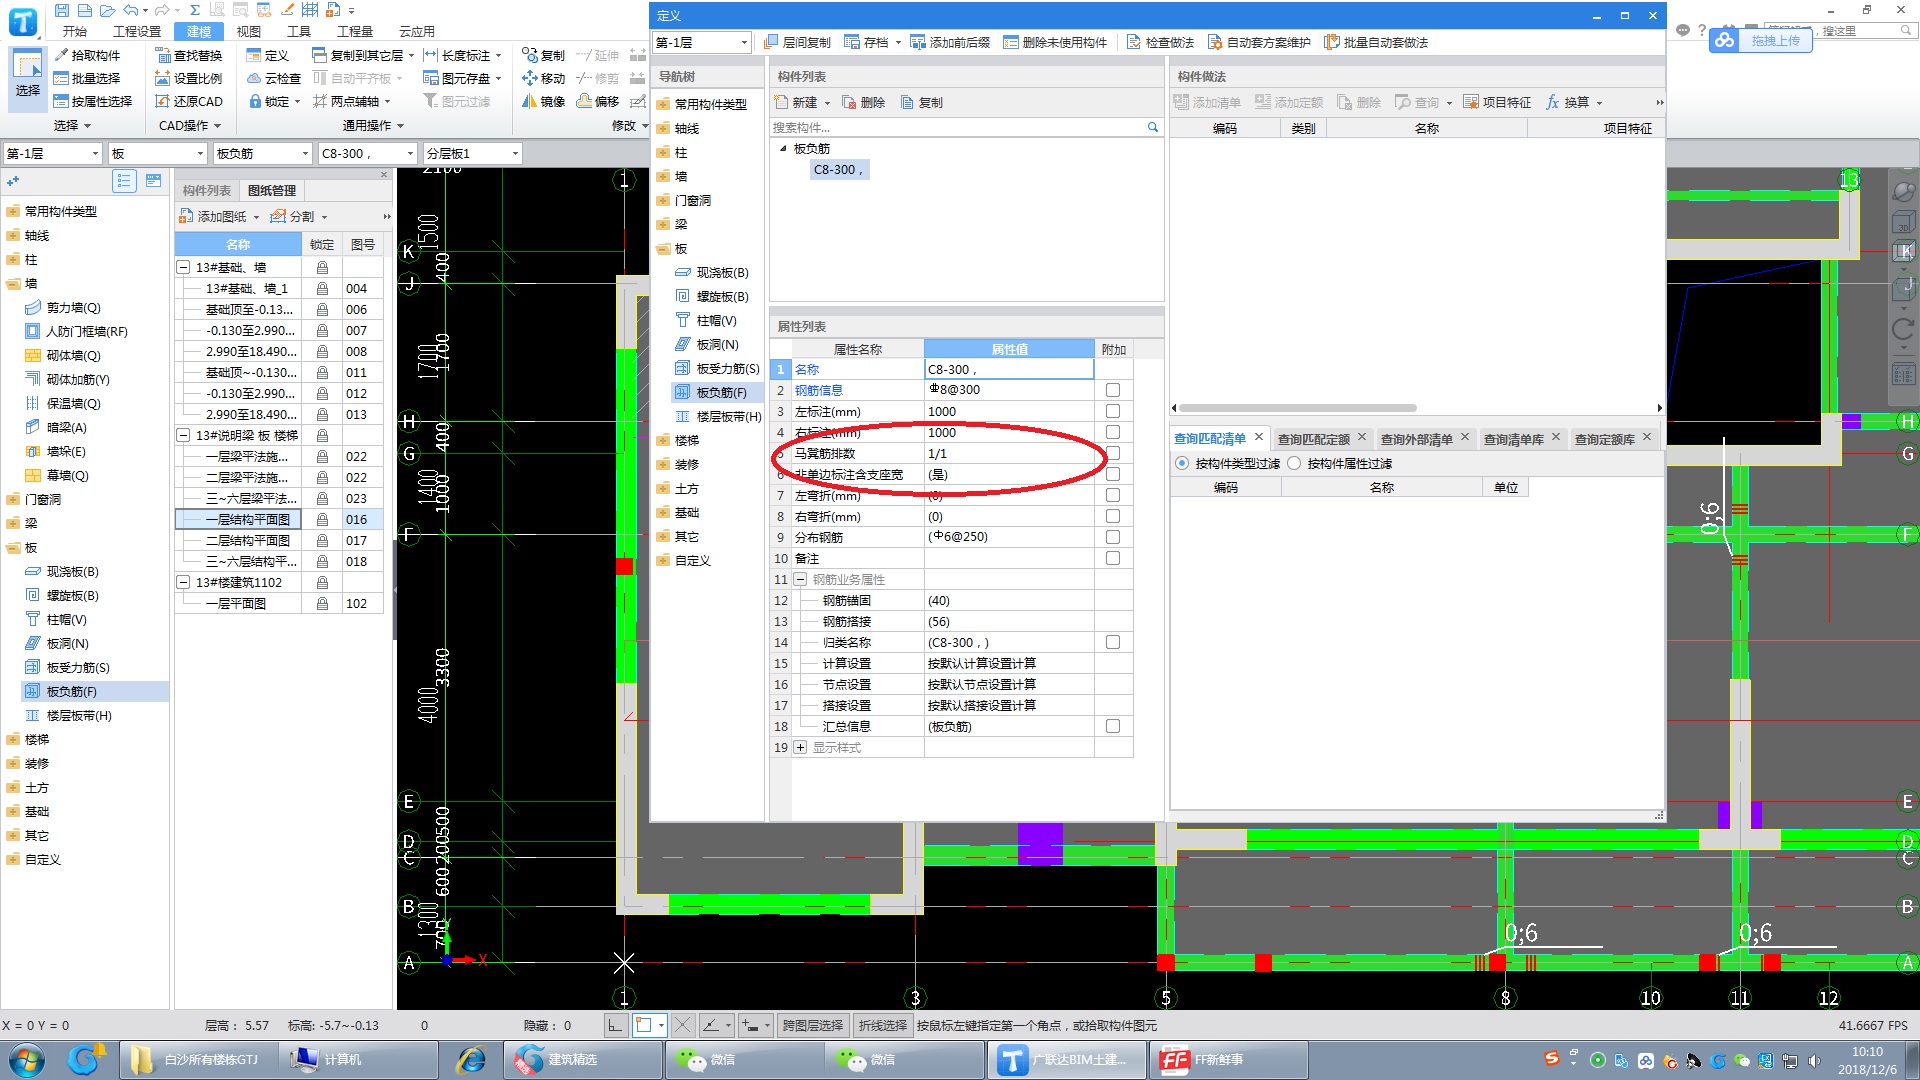The height and width of the screenshot is (1080, 1920).
Task: Click 还原CAD restore tool
Action: (x=188, y=101)
